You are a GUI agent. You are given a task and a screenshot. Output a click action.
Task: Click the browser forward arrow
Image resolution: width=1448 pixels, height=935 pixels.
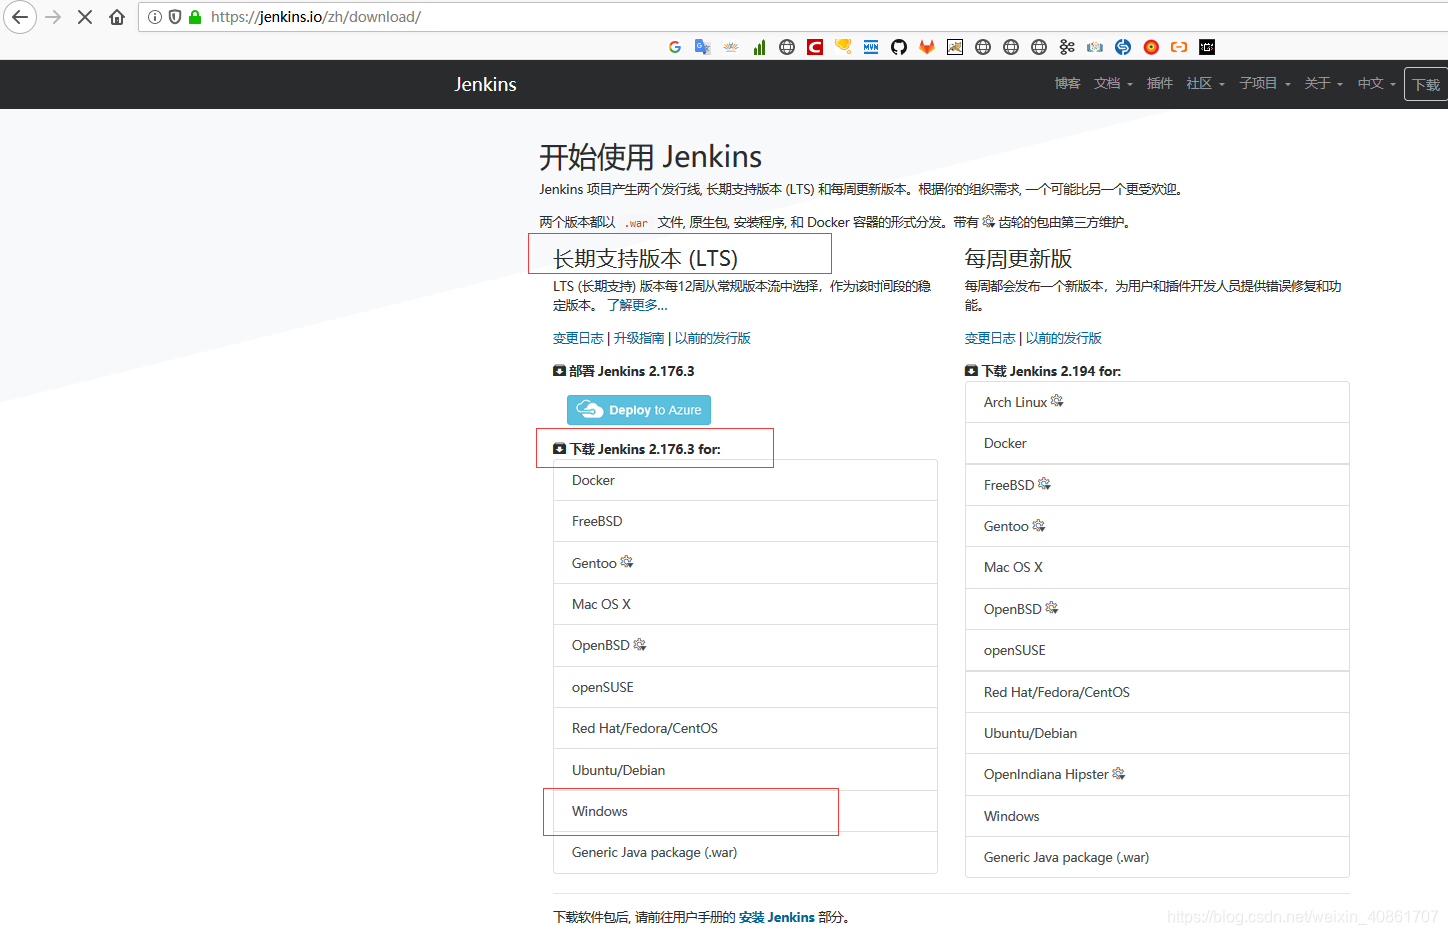coord(53,17)
